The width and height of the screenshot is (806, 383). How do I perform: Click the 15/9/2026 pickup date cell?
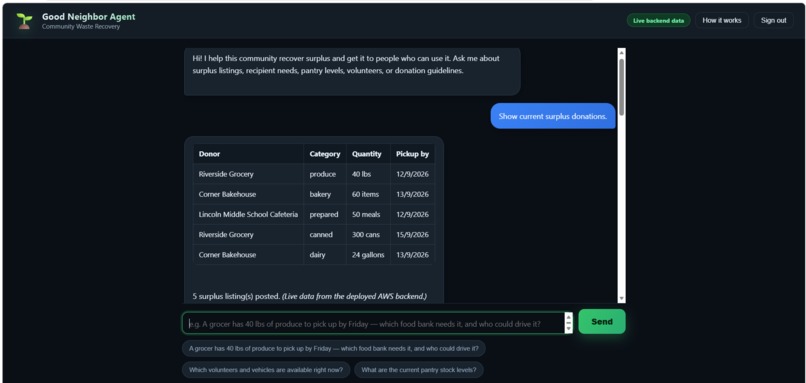coord(412,234)
